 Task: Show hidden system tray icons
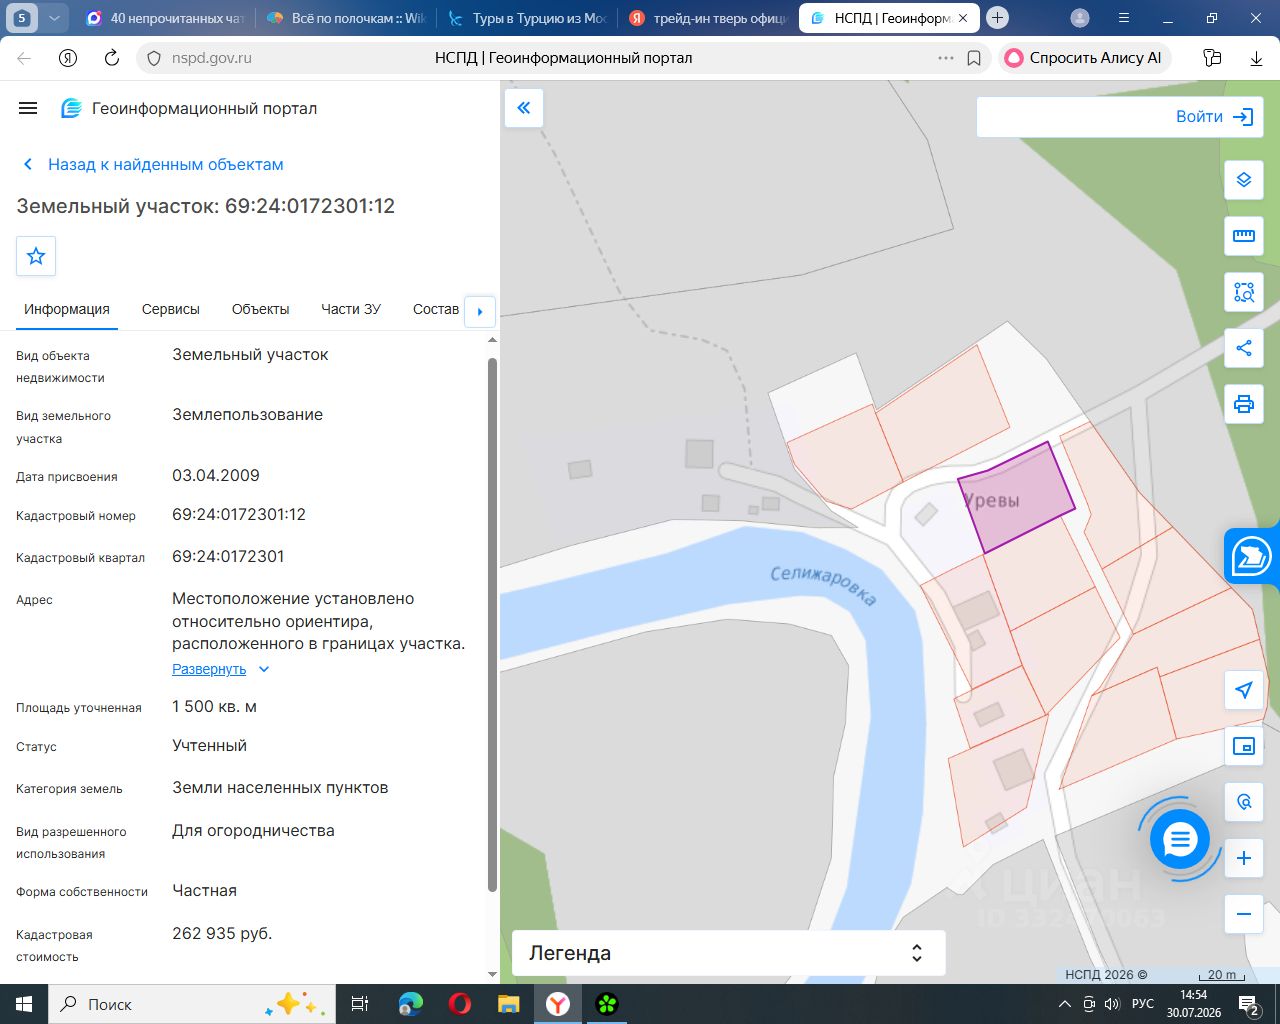point(1063,1004)
